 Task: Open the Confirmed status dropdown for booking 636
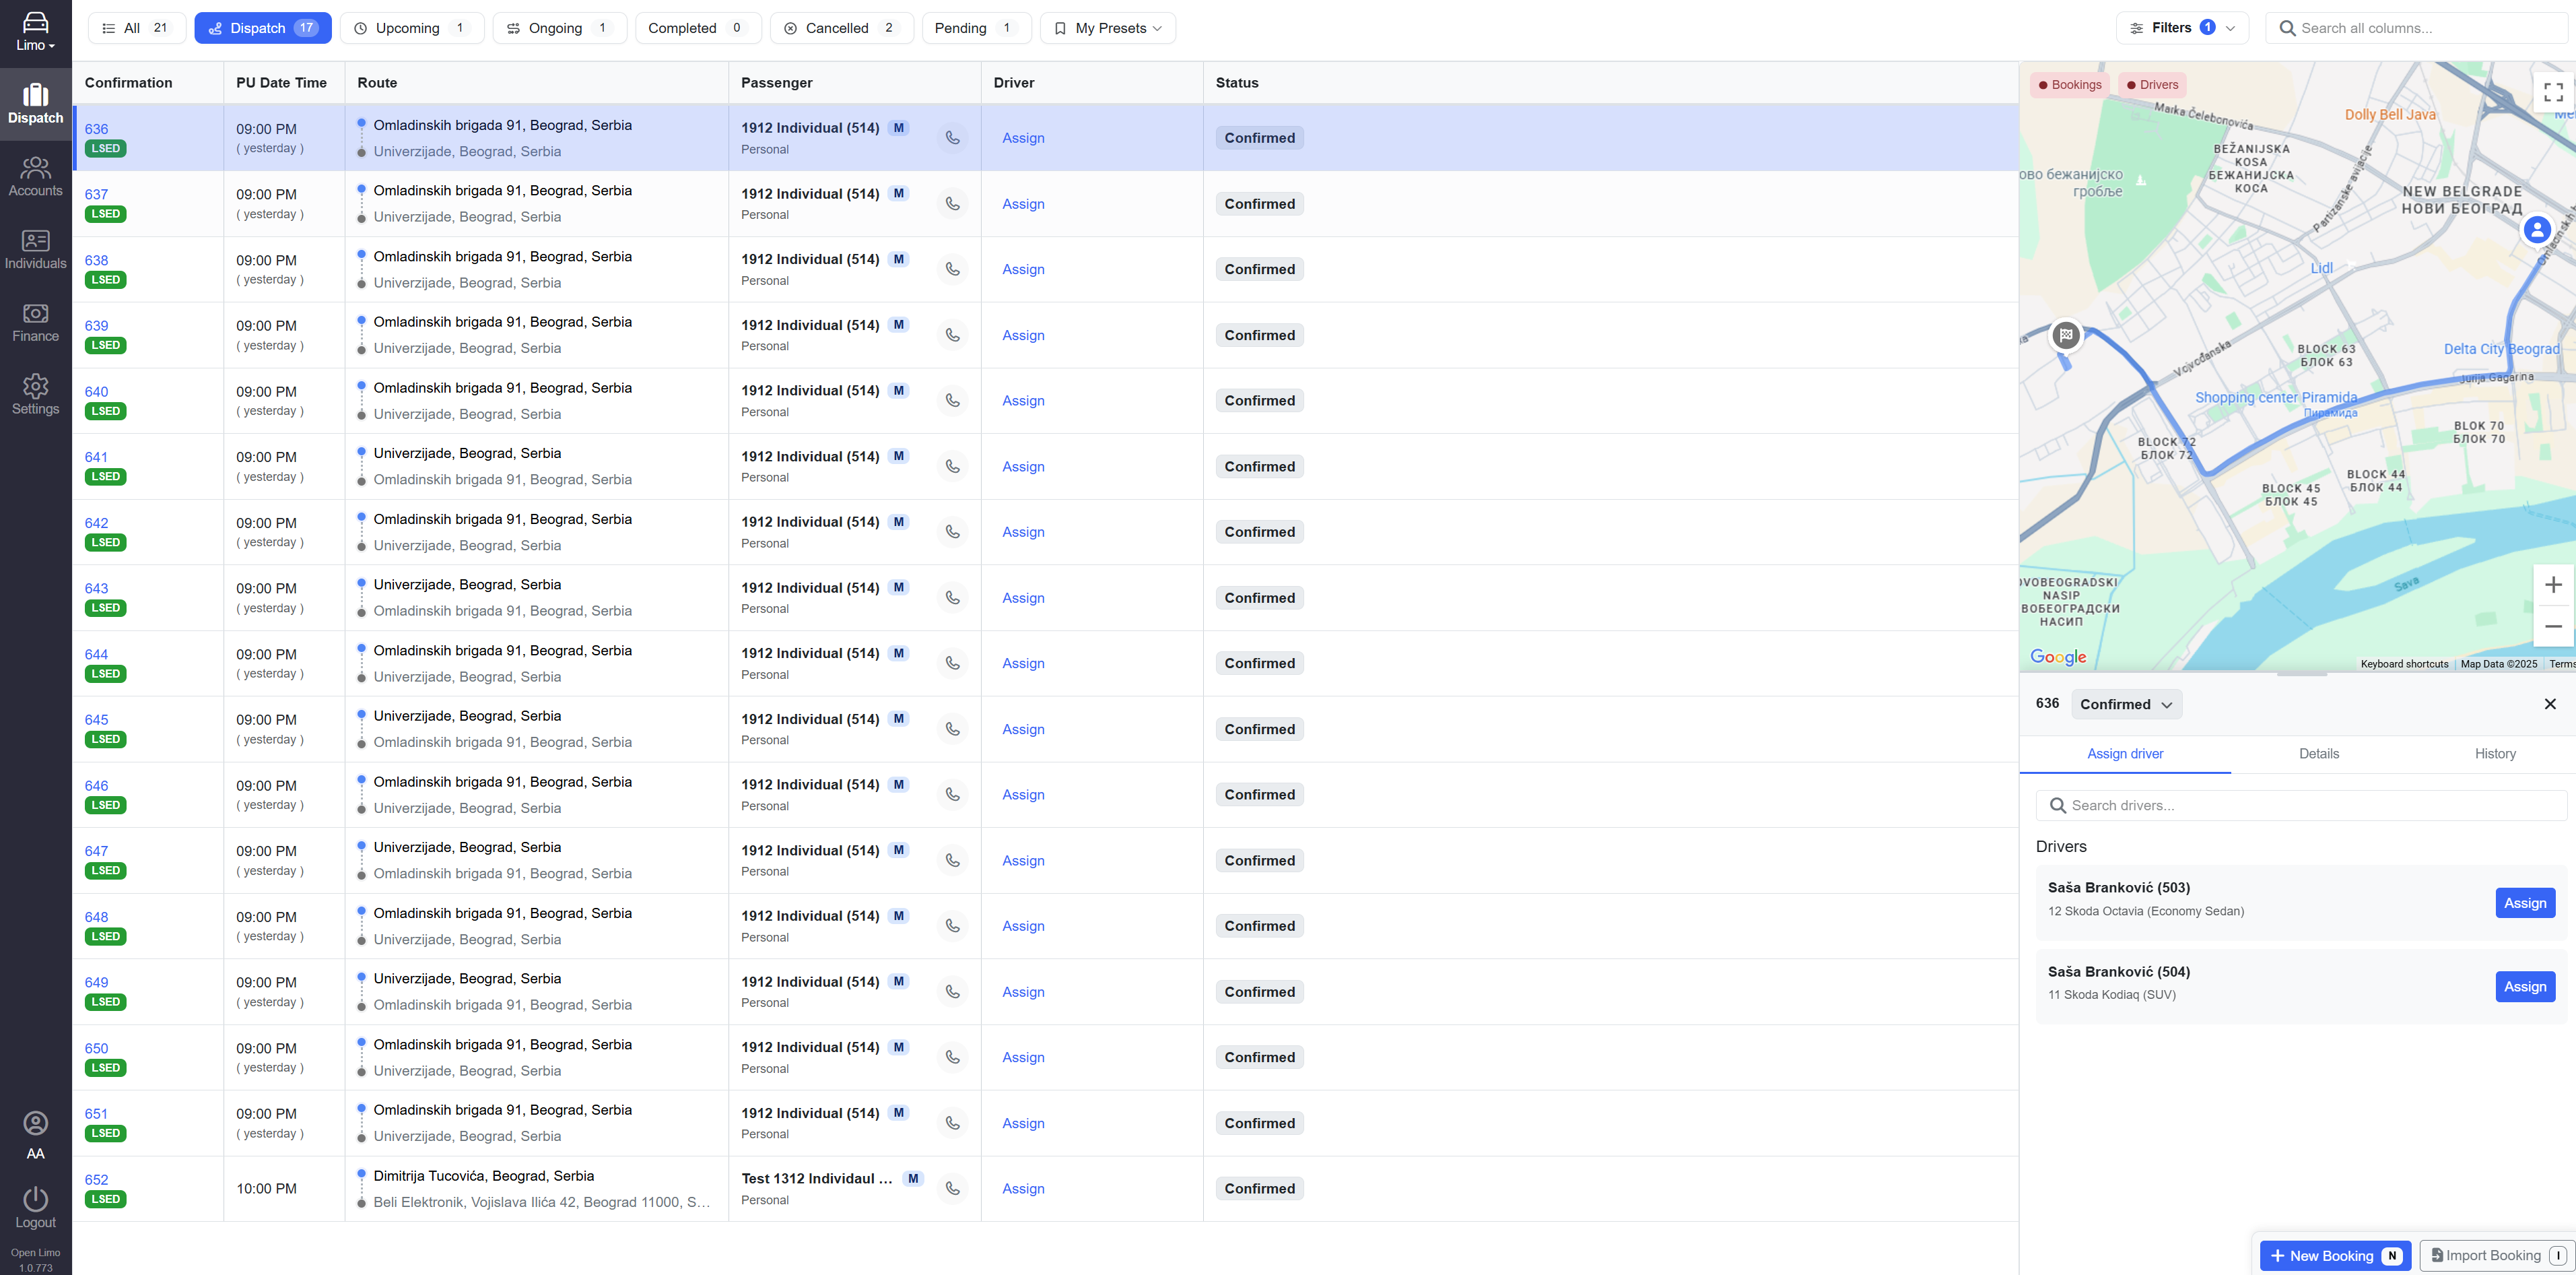point(2125,704)
